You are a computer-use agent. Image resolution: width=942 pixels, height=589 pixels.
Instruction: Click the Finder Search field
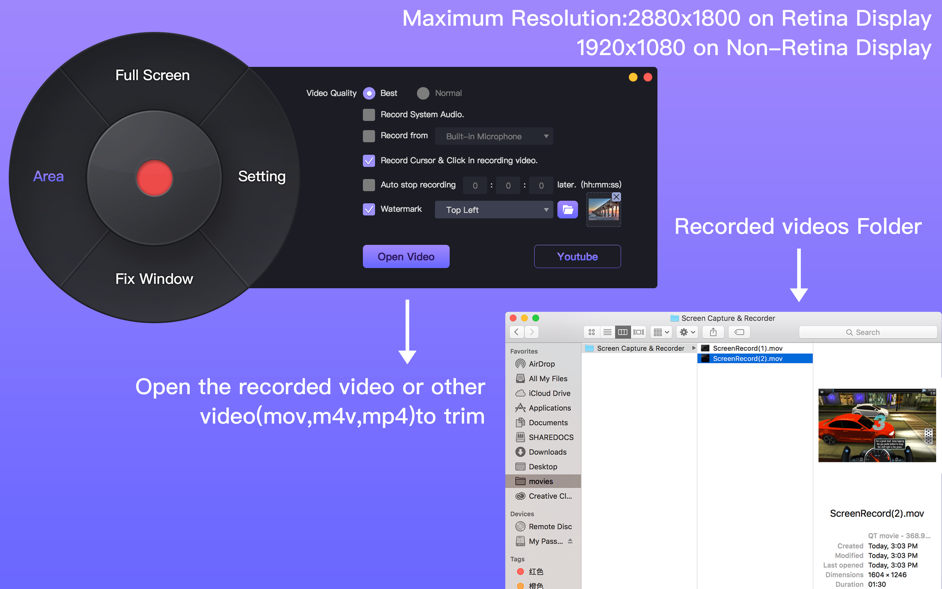coord(868,332)
